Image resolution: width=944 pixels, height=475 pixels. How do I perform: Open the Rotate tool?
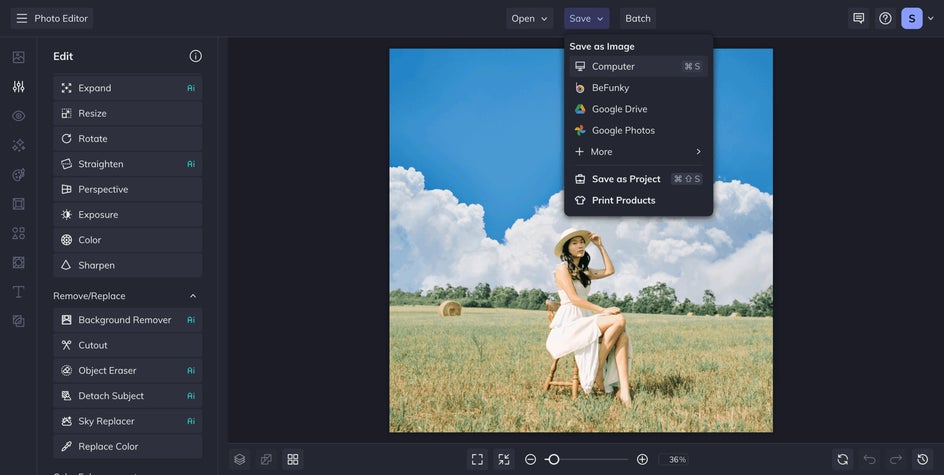pos(128,138)
